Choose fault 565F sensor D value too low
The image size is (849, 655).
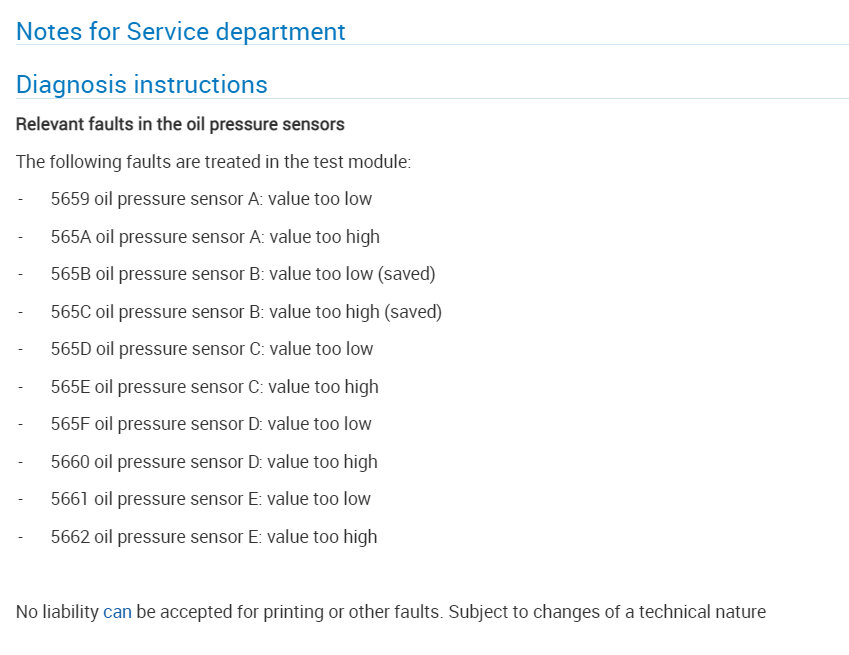tap(211, 424)
